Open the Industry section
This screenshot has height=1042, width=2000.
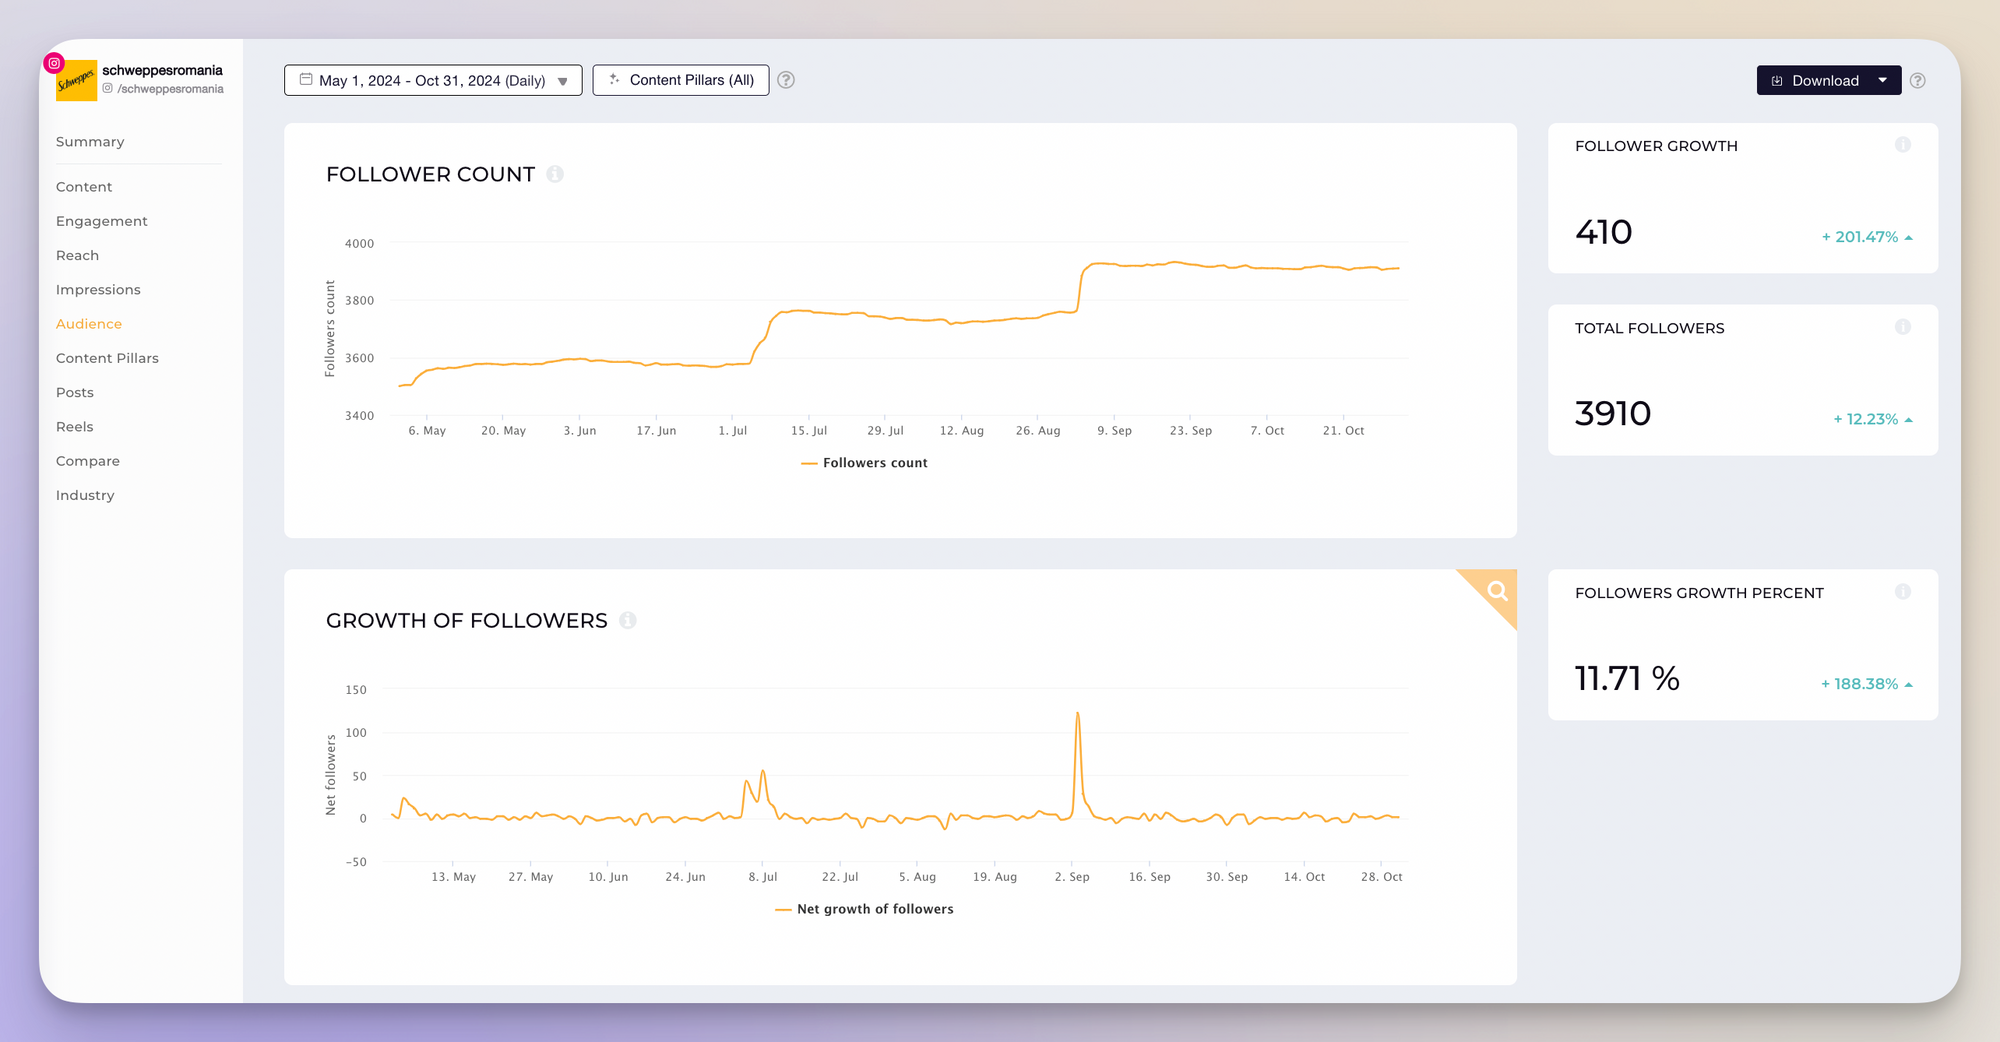[85, 496]
